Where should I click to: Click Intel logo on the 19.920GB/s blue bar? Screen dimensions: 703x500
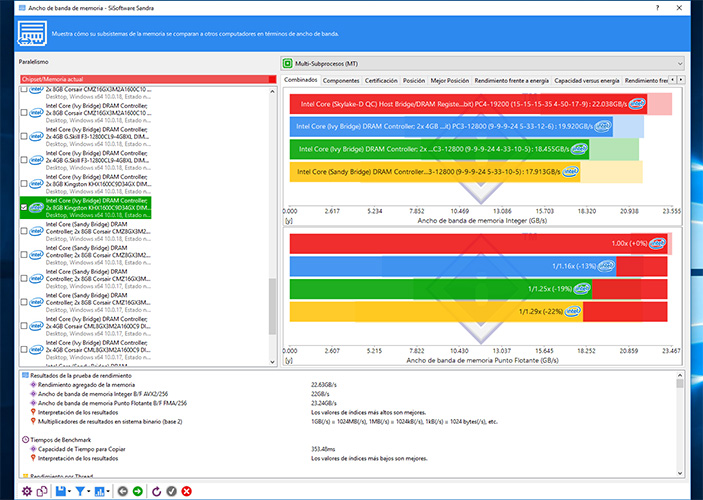603,126
